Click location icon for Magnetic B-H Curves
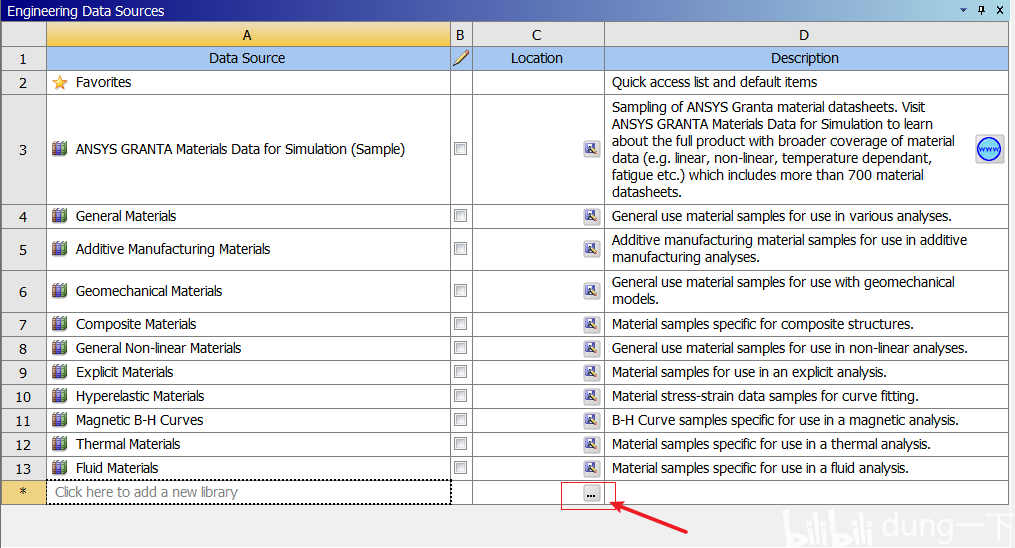Viewport: 1015px width, 548px height. 591,419
